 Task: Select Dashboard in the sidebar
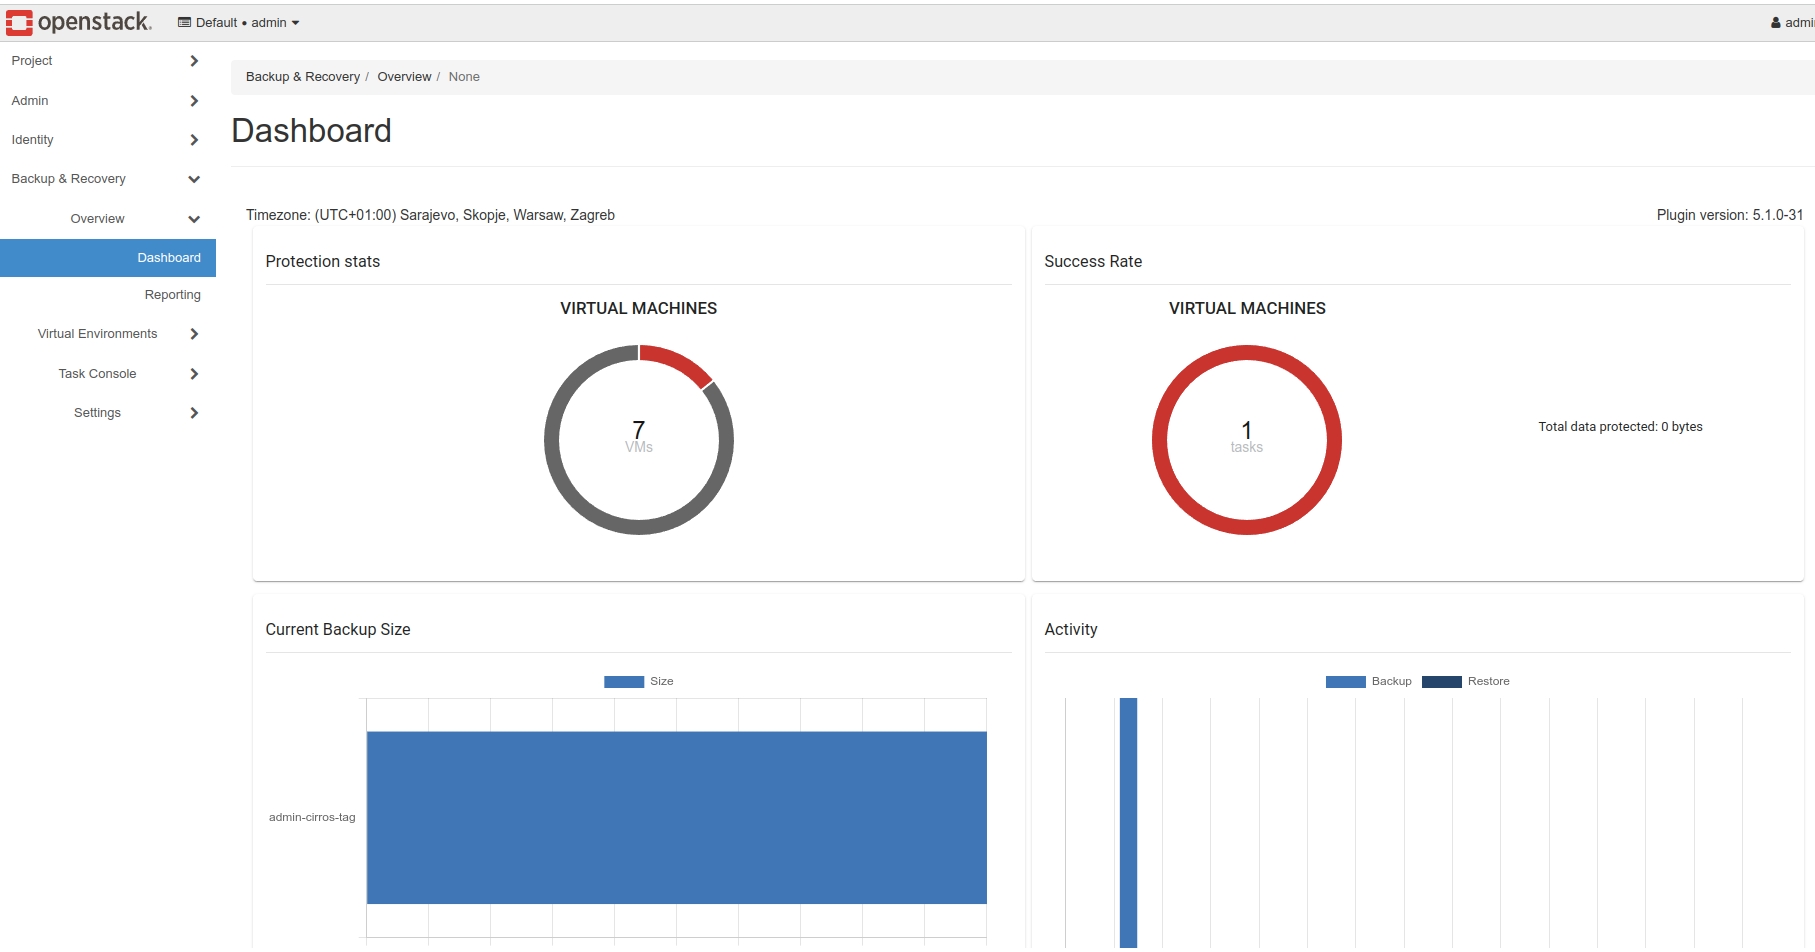(168, 258)
